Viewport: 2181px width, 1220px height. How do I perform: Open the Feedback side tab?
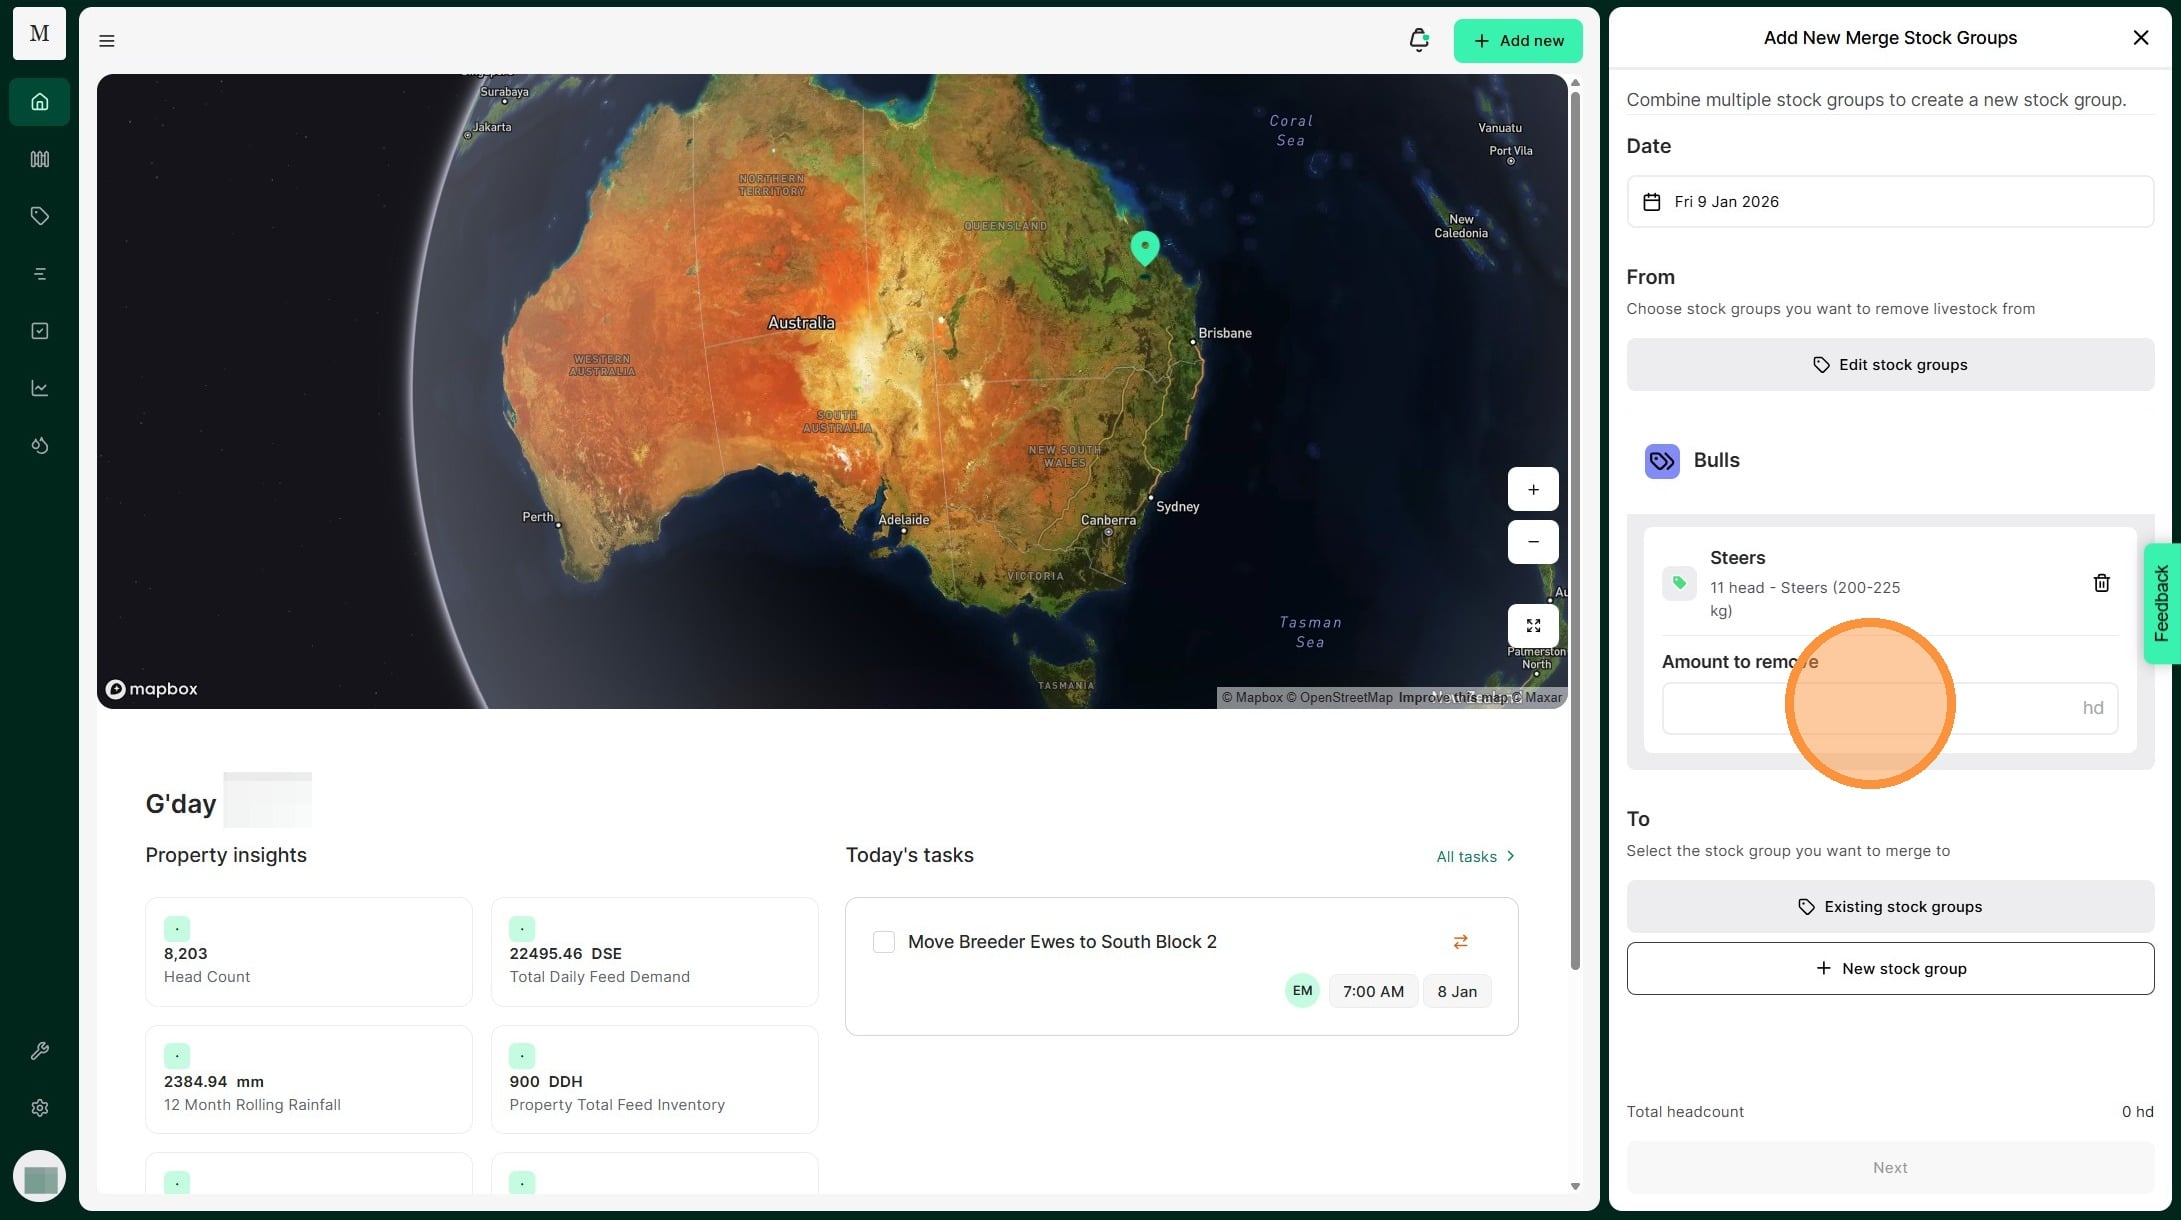pyautogui.click(x=2161, y=604)
